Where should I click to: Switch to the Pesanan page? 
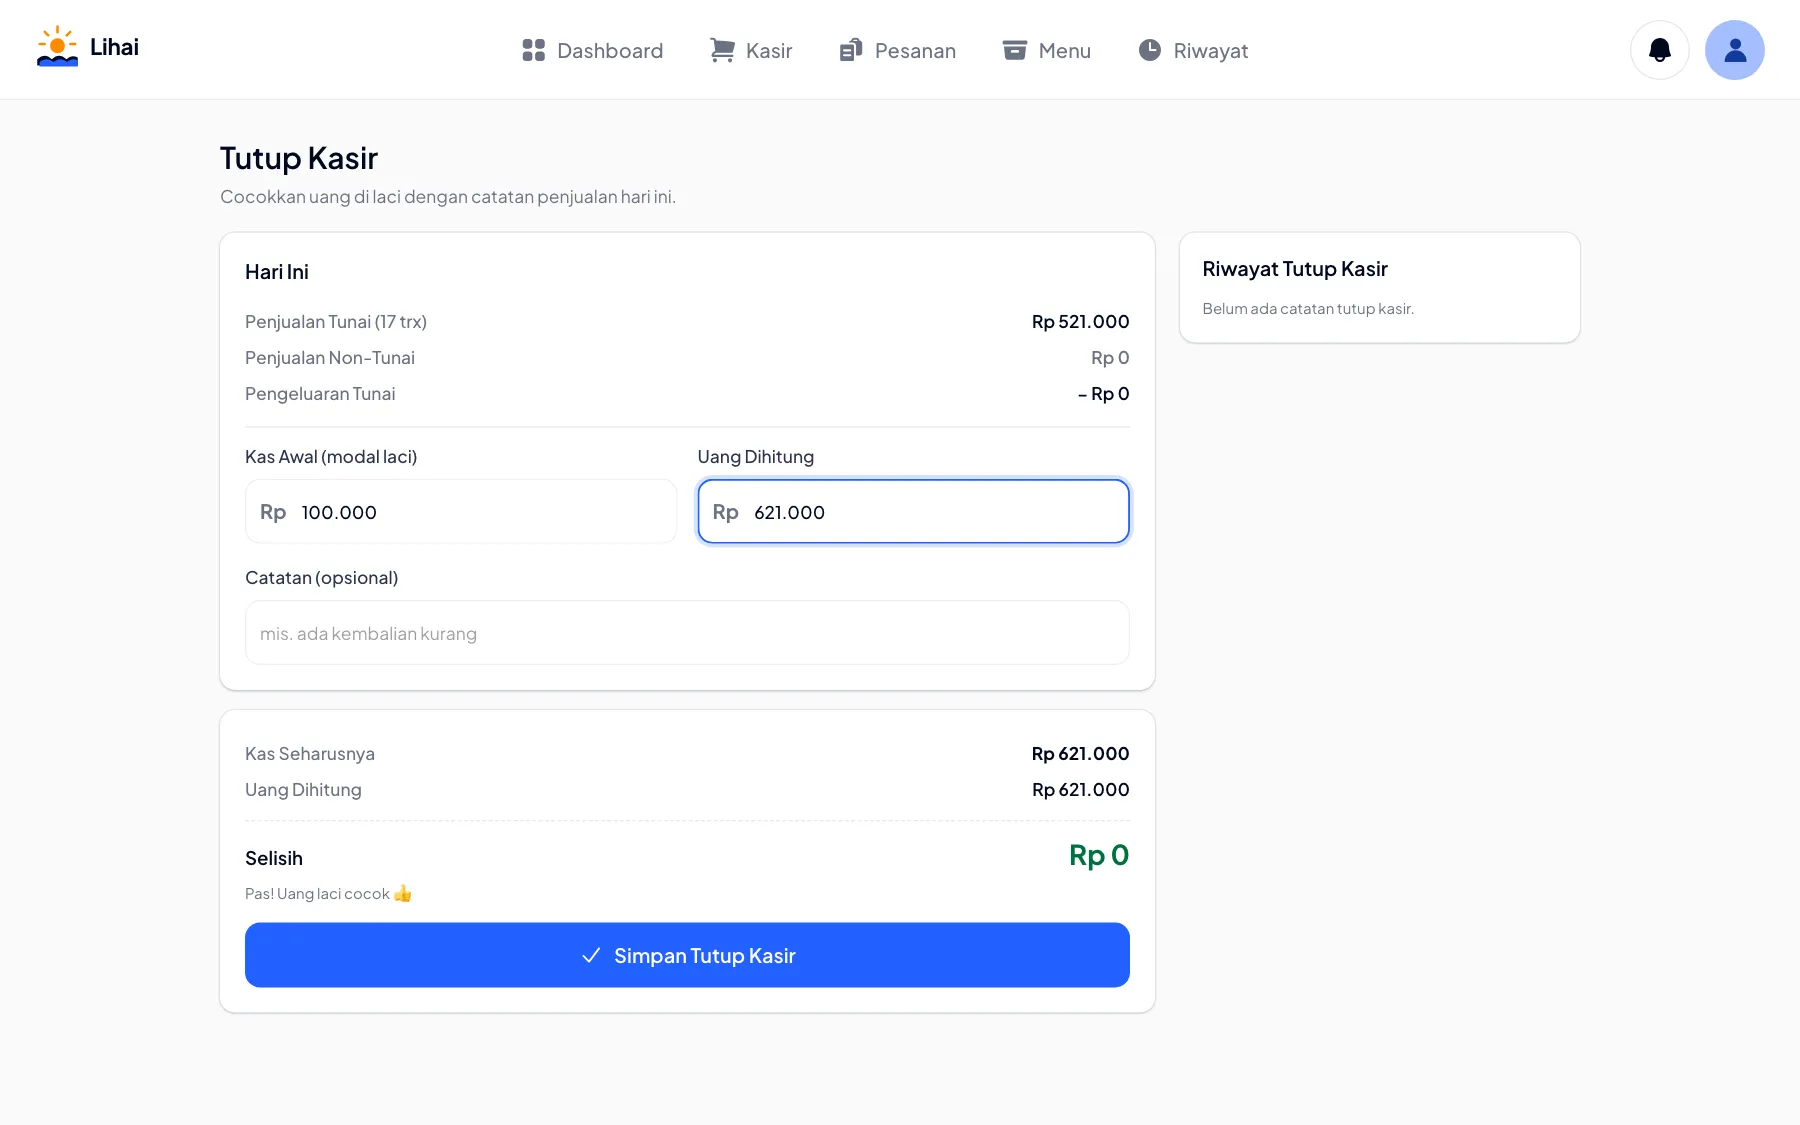(897, 50)
